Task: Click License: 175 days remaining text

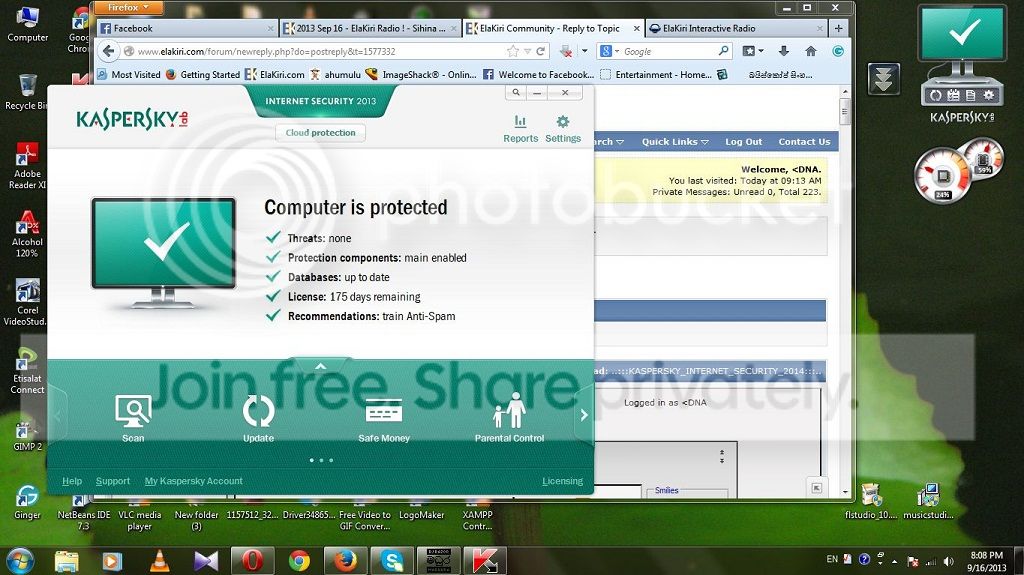Action: pos(354,297)
